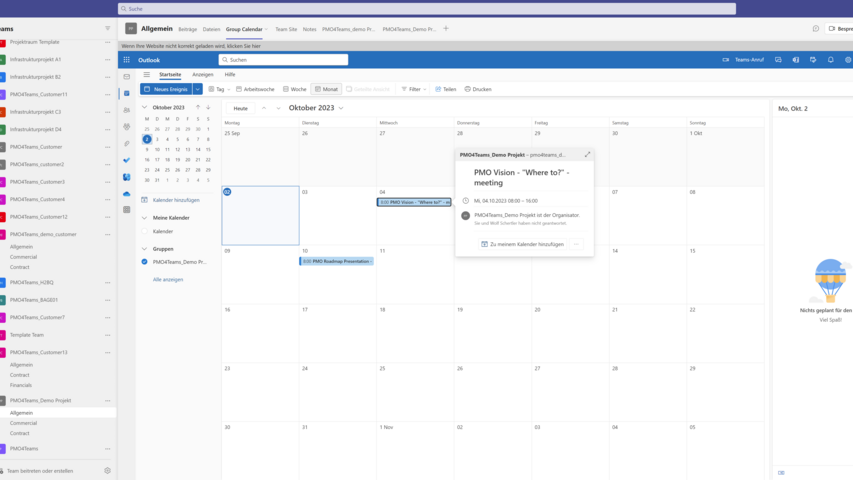Open the Outlook app launcher grid
Image resolution: width=853 pixels, height=480 pixels.
(127, 60)
